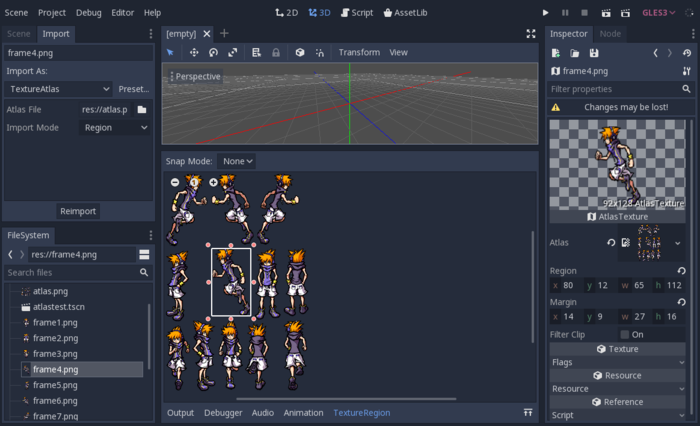The image size is (700, 426).
Task: Expand the Resource section
Action: coord(618,388)
